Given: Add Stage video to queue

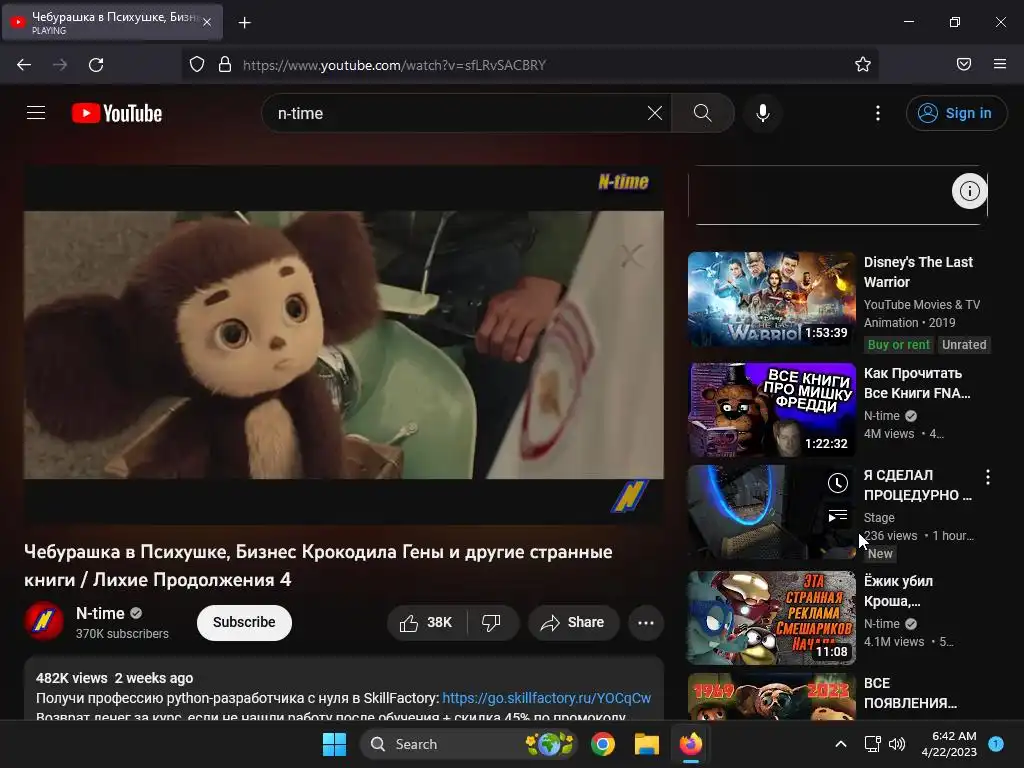Looking at the screenshot, I should click(x=838, y=516).
